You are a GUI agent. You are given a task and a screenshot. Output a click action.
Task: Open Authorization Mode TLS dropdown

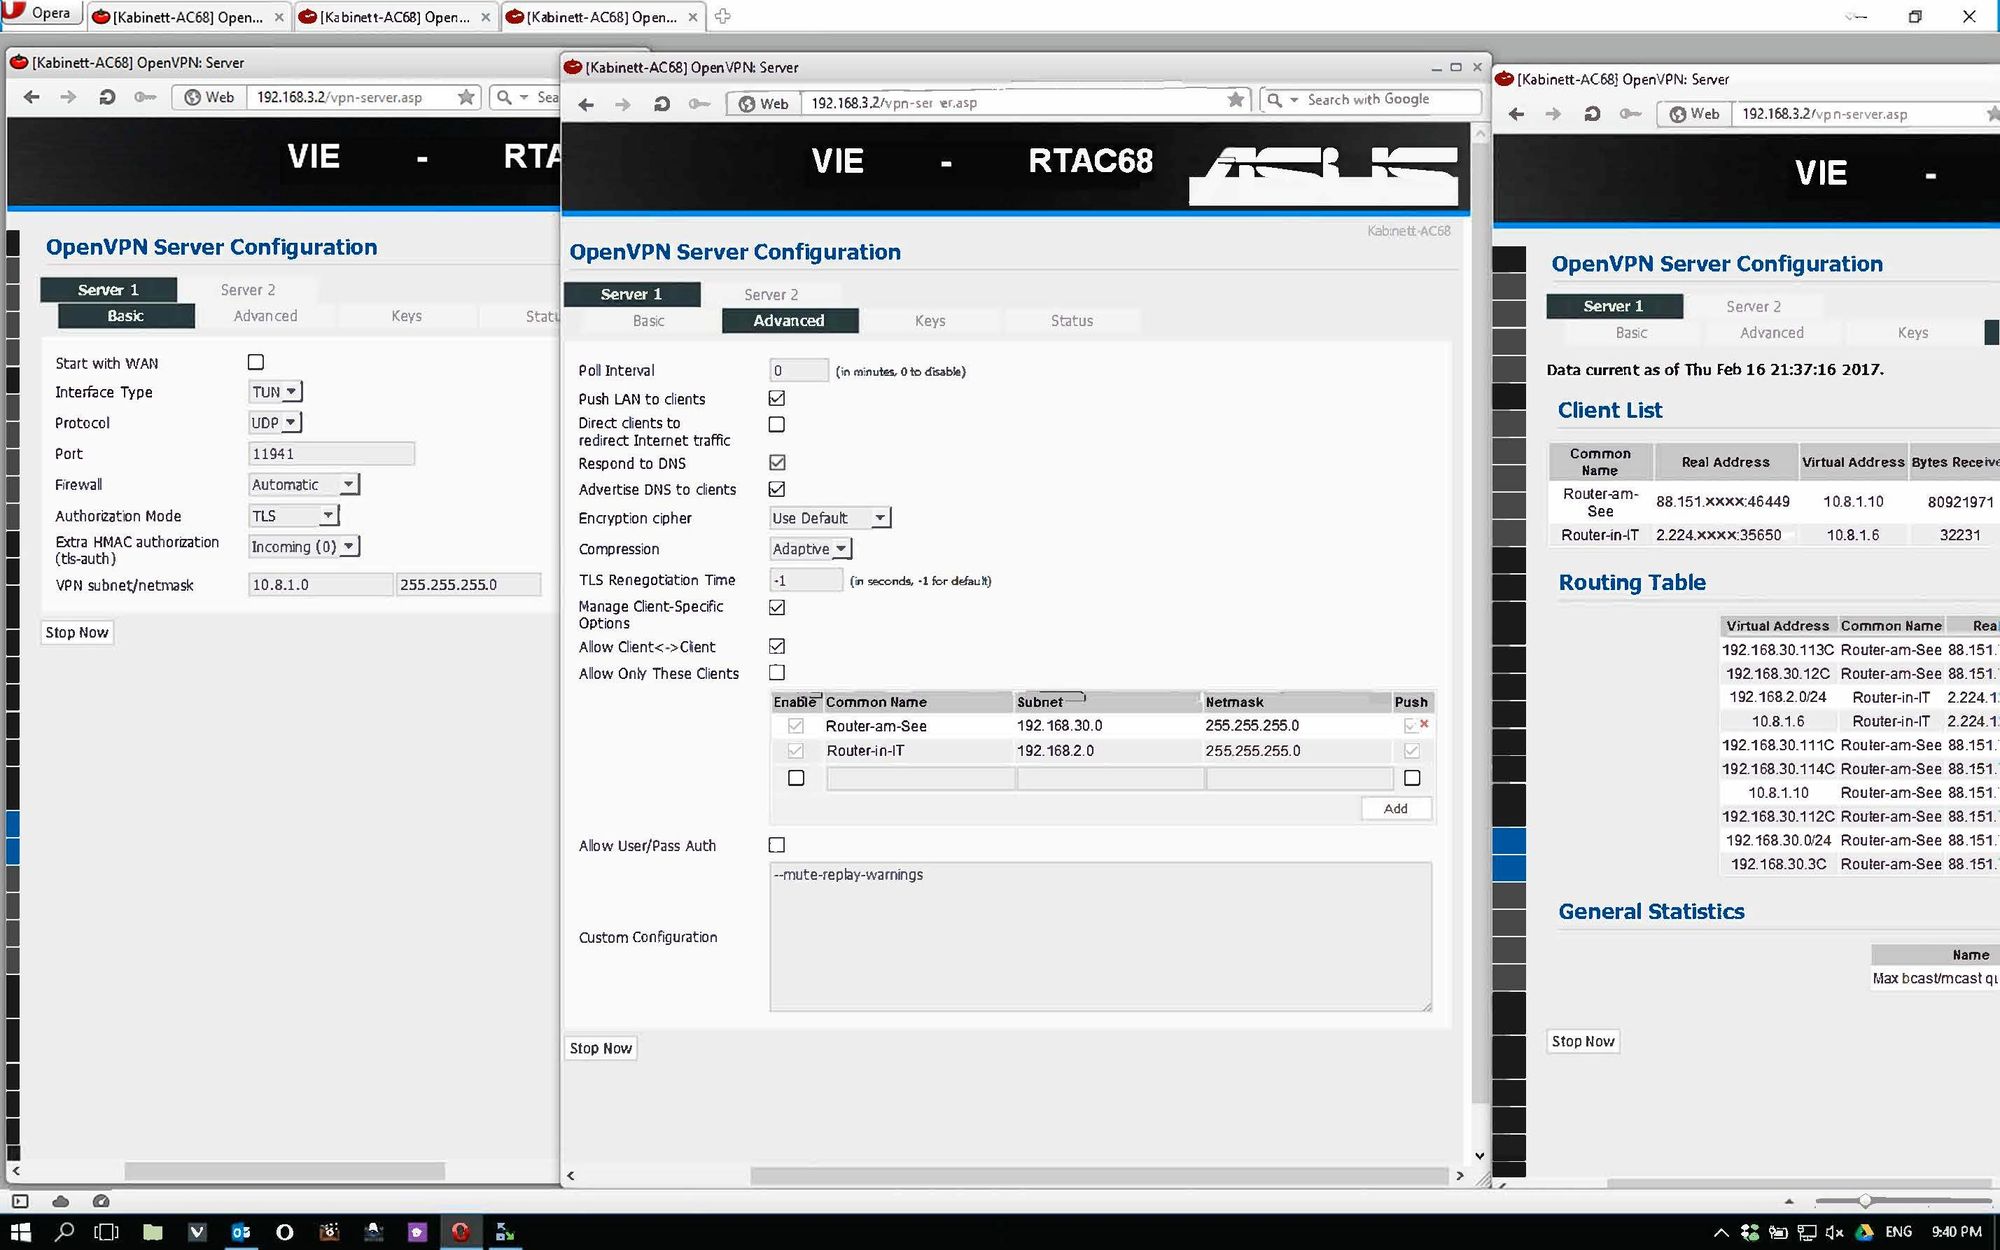[294, 516]
